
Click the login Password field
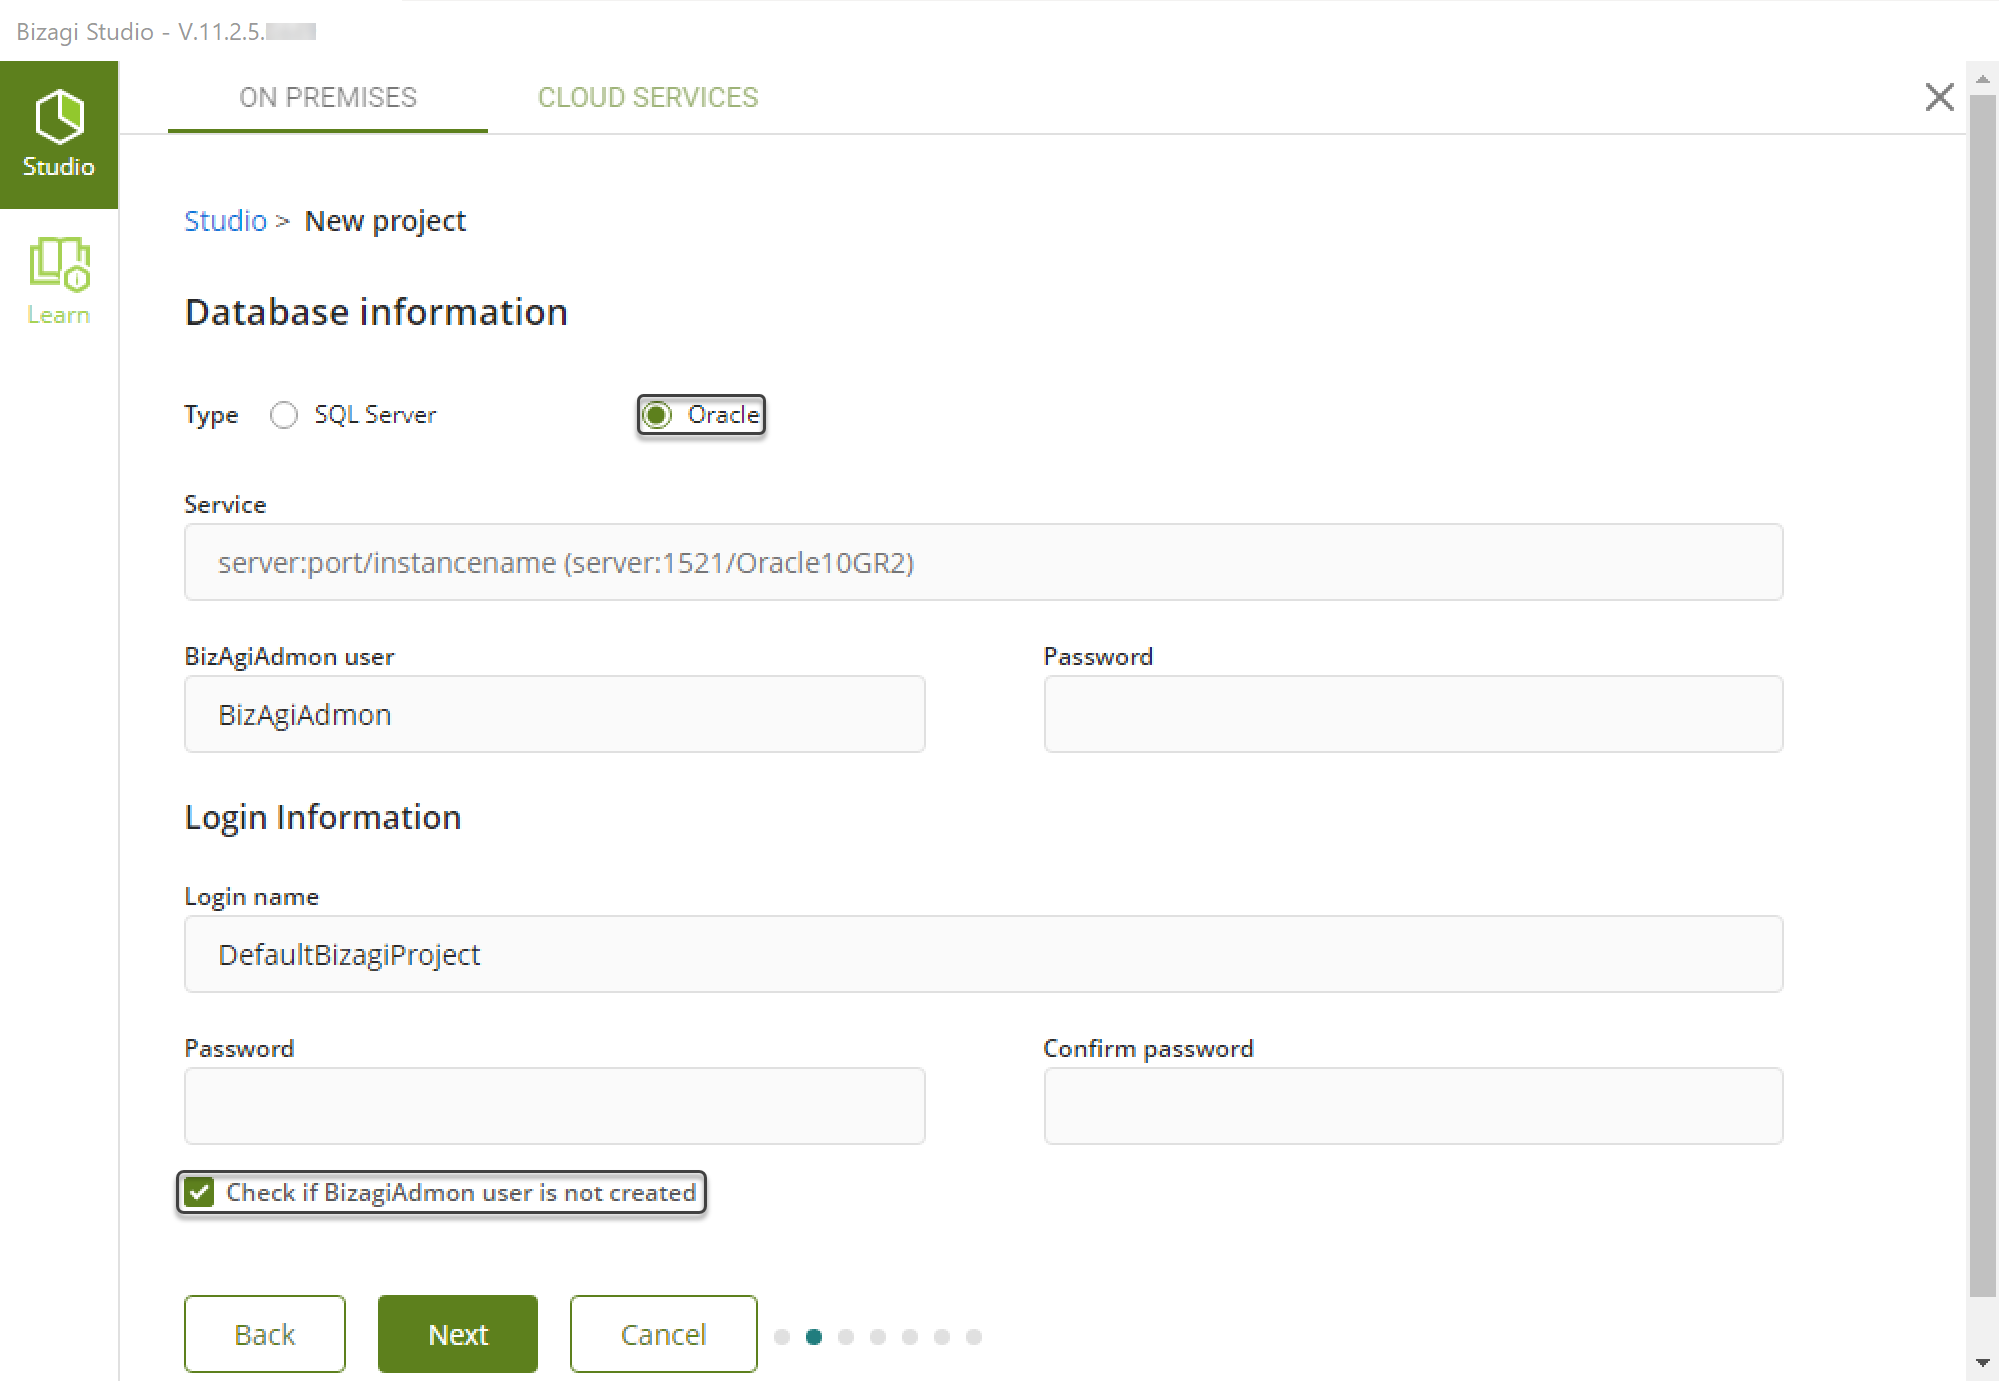[554, 1106]
